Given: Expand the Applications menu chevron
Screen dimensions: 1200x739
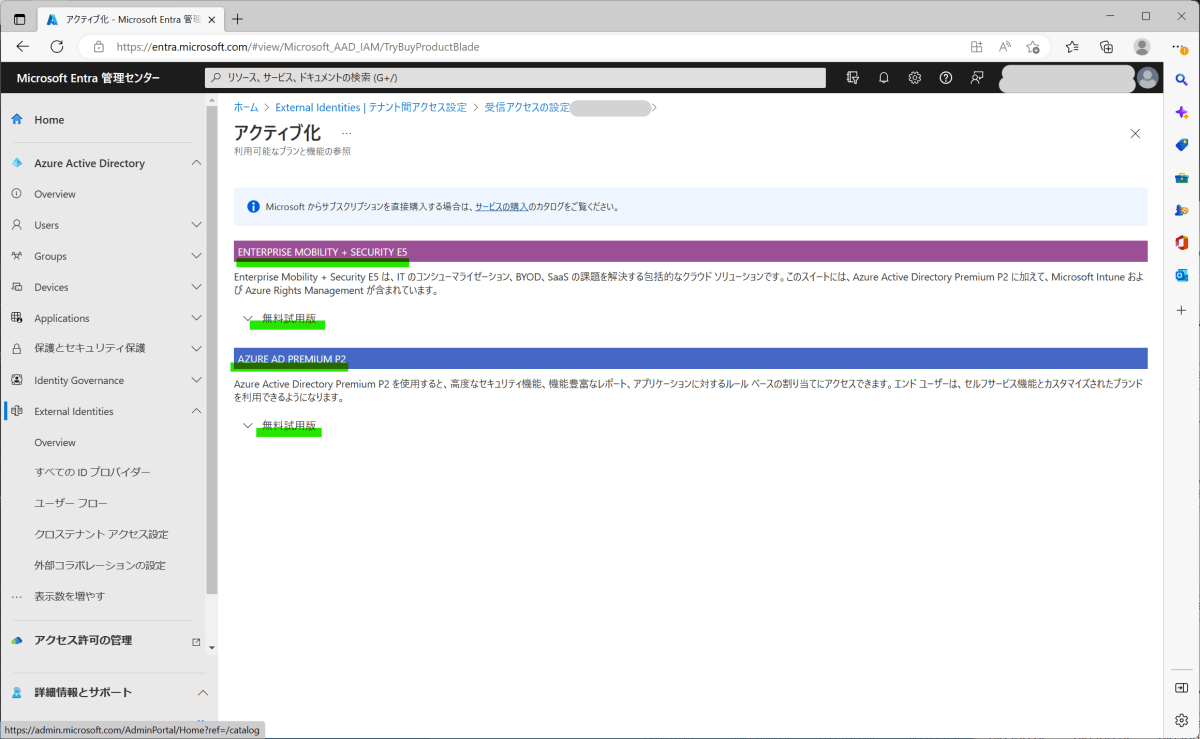Looking at the screenshot, I should tap(196, 318).
